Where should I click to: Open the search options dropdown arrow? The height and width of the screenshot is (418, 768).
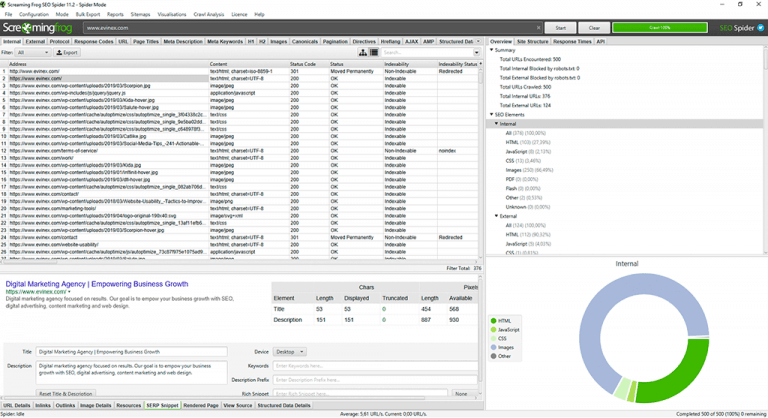coord(476,52)
